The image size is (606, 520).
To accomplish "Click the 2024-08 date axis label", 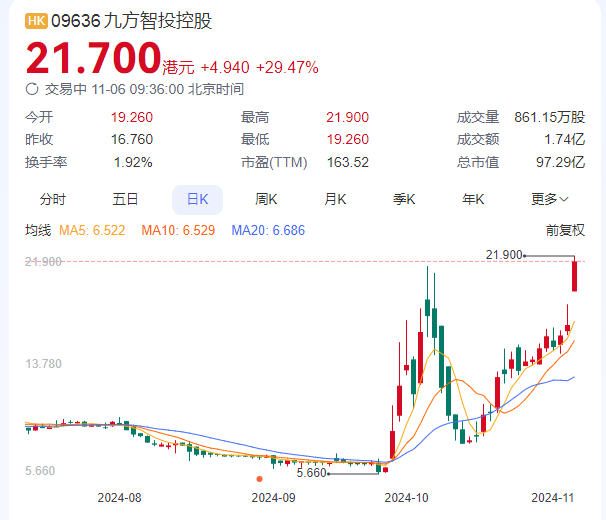I will pos(119,498).
